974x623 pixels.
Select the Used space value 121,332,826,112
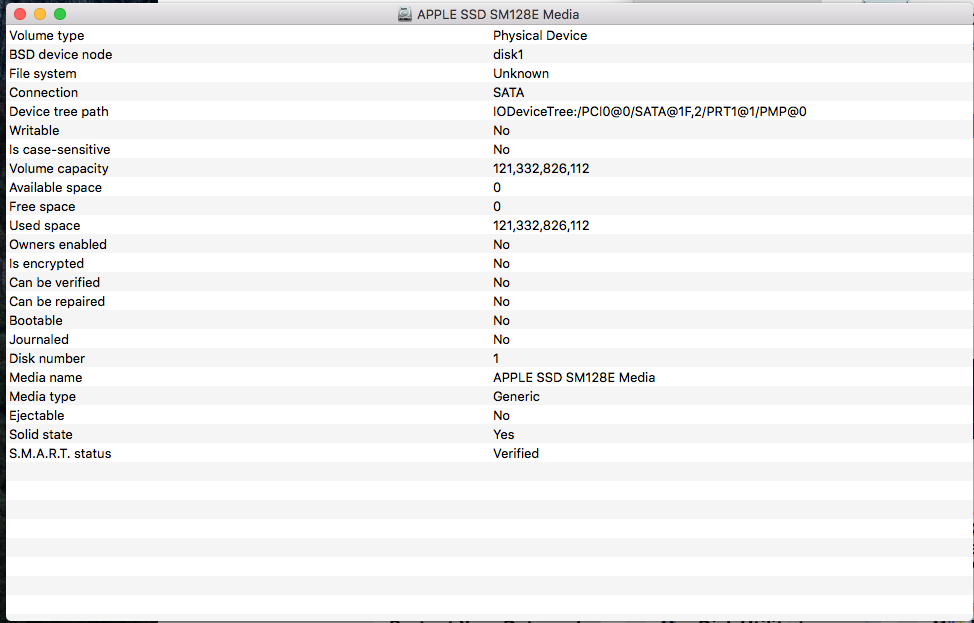click(x=541, y=225)
